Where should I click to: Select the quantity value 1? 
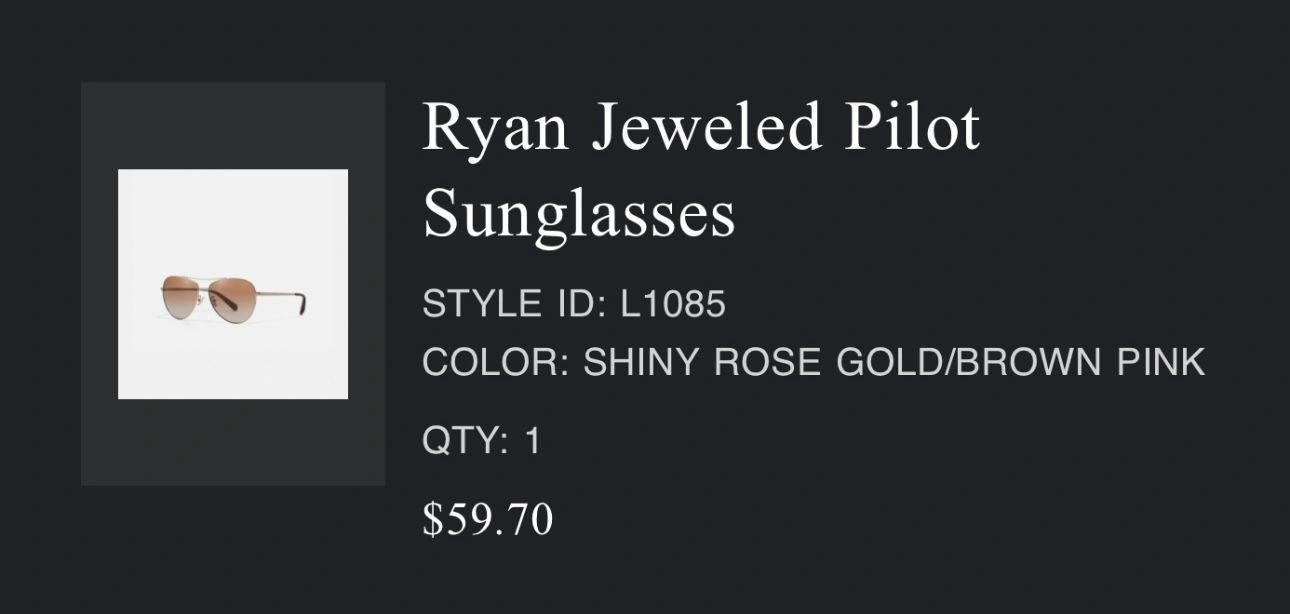click(533, 441)
